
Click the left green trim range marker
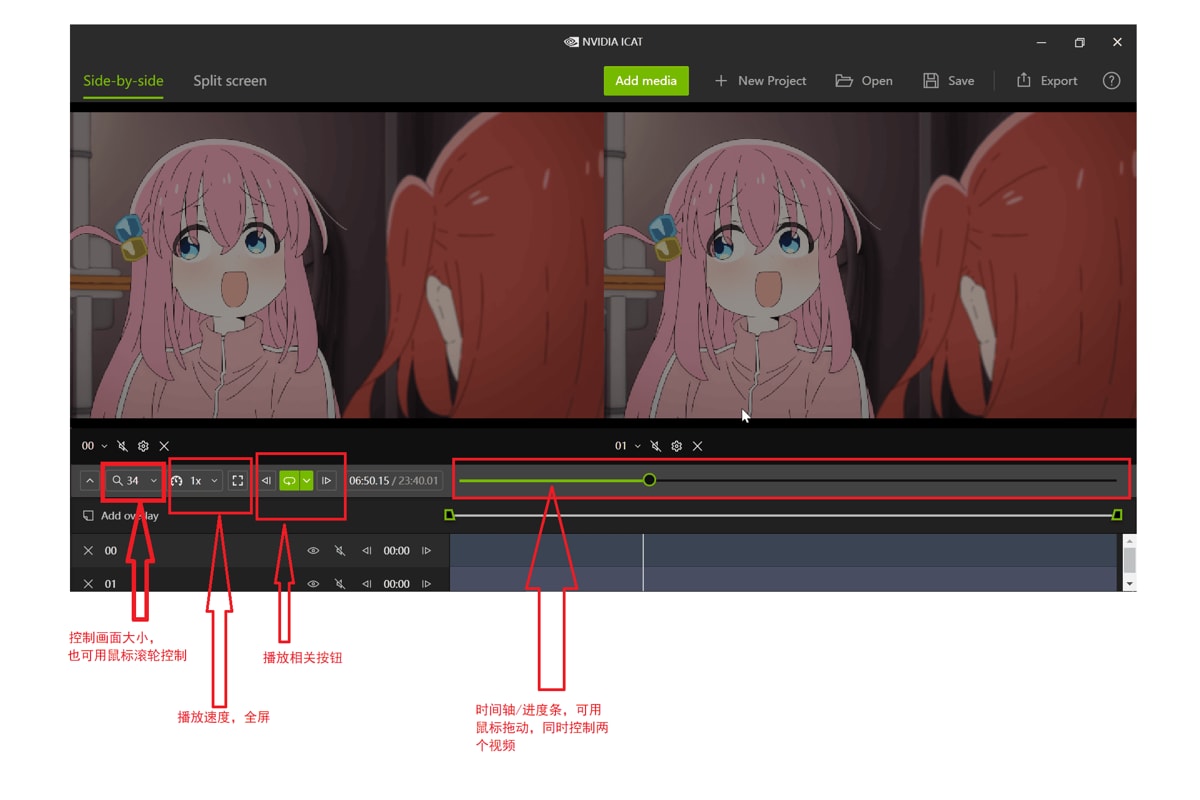(x=449, y=515)
